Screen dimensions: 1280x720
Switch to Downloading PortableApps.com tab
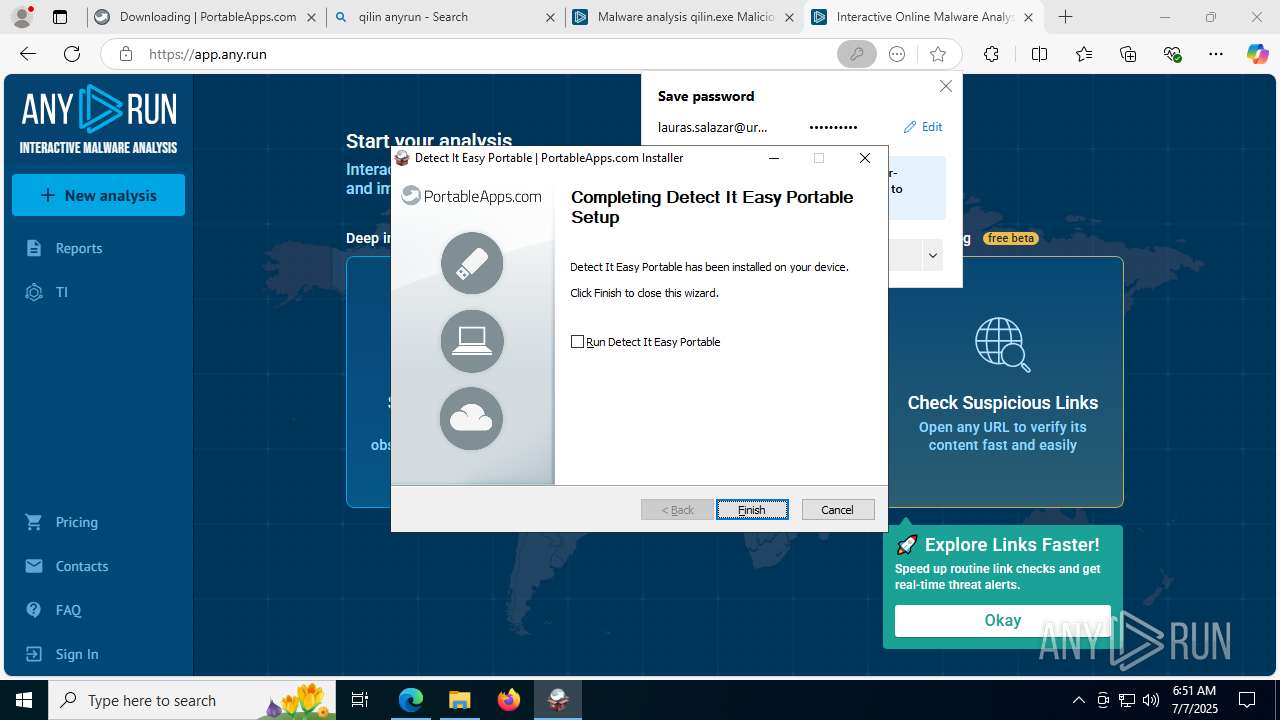[x=207, y=17]
